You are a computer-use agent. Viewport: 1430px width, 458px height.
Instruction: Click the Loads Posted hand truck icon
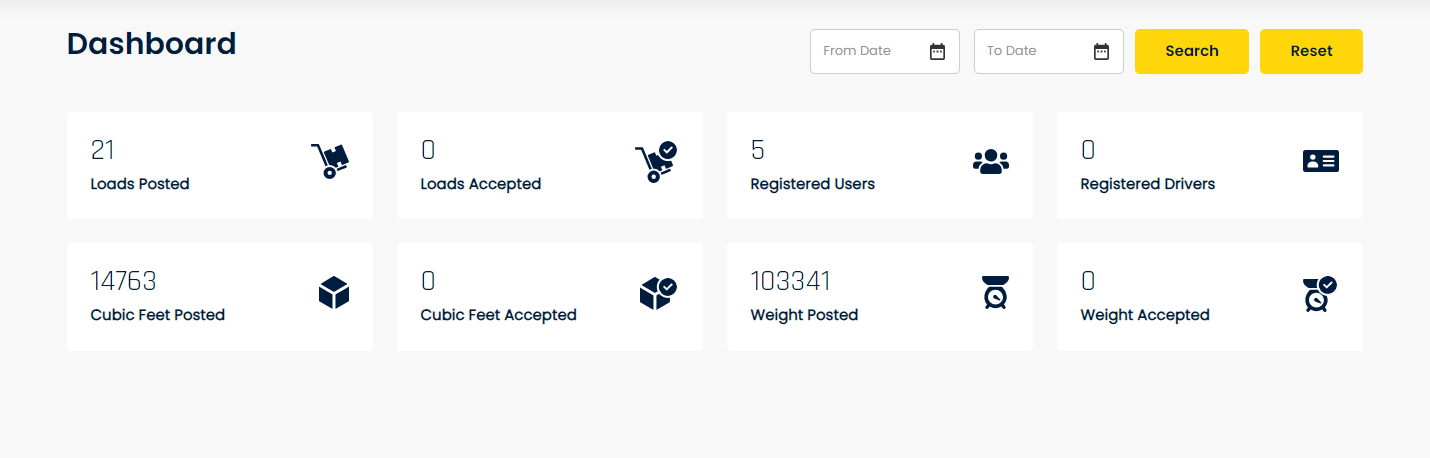click(x=330, y=161)
